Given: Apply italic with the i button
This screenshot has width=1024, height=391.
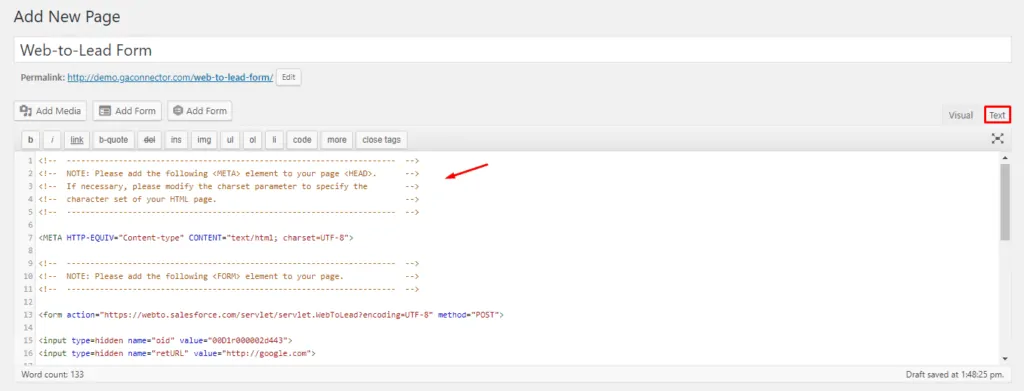Looking at the screenshot, I should [52, 140].
